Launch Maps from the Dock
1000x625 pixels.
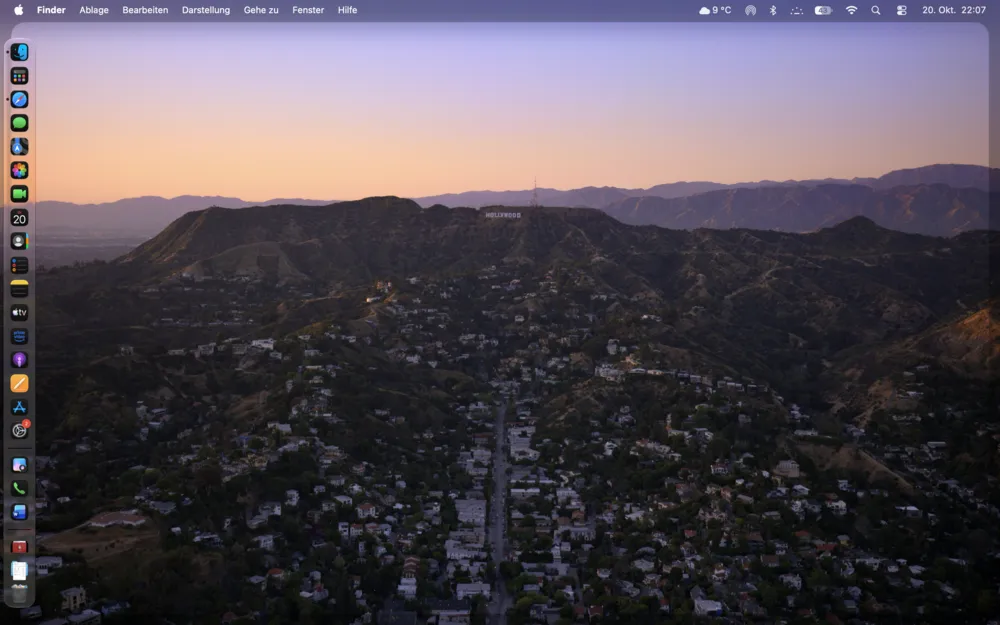point(19,147)
